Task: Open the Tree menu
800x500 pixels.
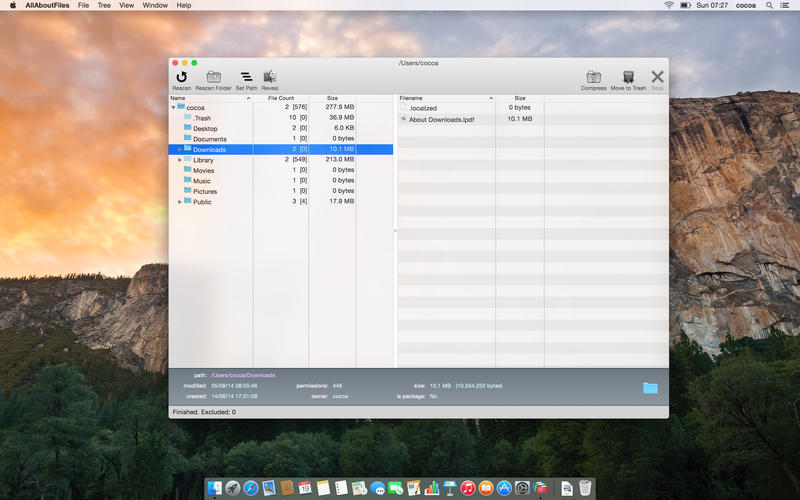Action: pyautogui.click(x=104, y=5)
